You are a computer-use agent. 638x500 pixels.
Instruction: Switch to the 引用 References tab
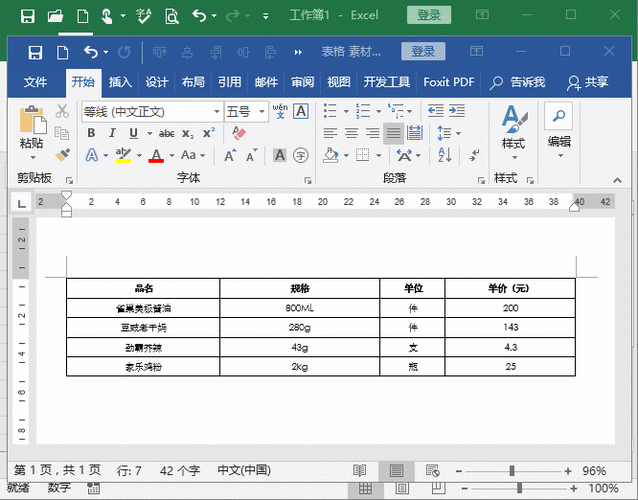pos(229,82)
